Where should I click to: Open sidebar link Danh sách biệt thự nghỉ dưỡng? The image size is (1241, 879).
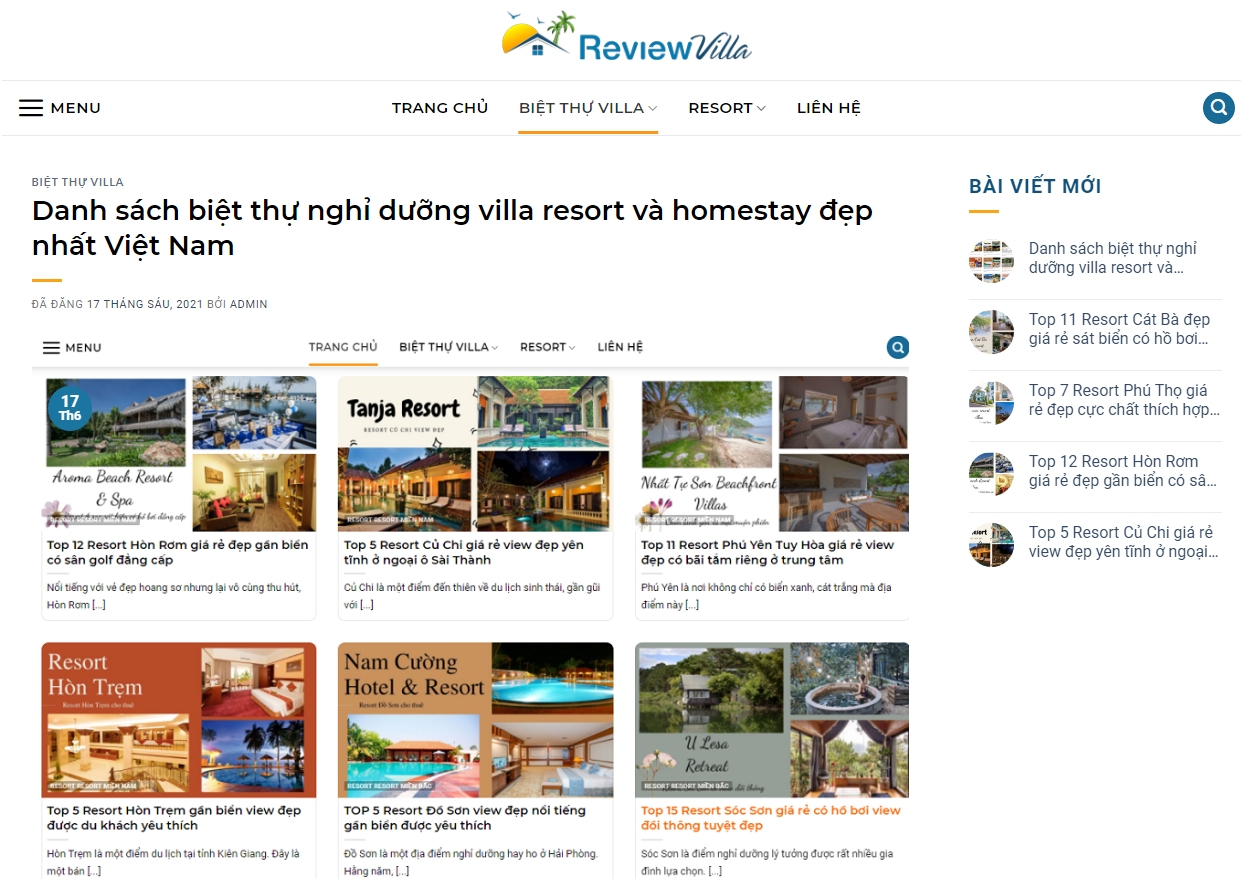(1113, 258)
